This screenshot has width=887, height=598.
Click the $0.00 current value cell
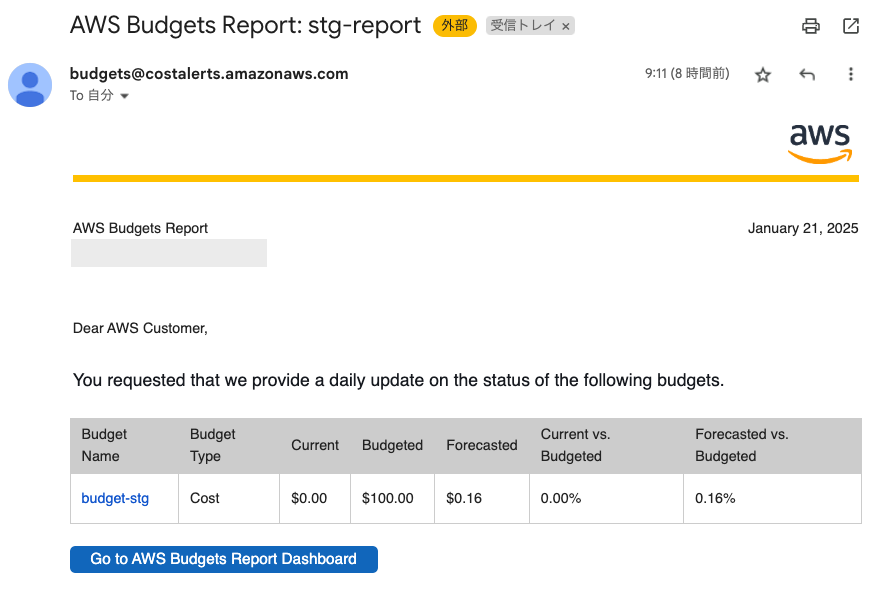(315, 498)
